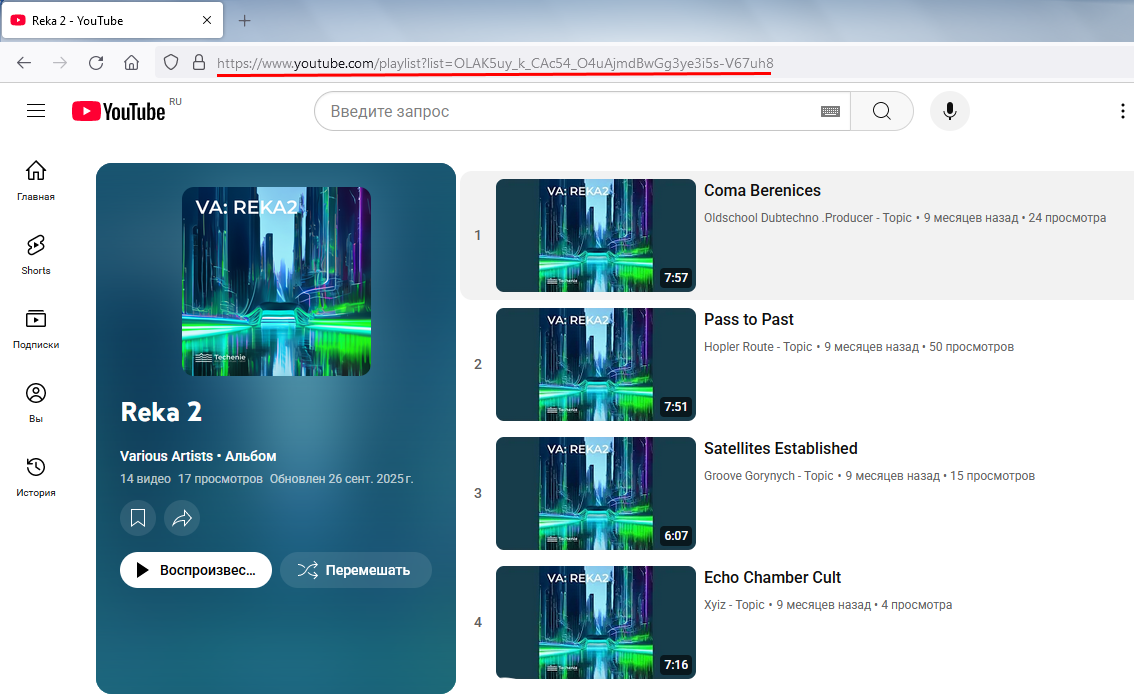The width and height of the screenshot is (1134, 697).
Task: Shuffle playlist with Перемешать button
Action: pyautogui.click(x=356, y=570)
